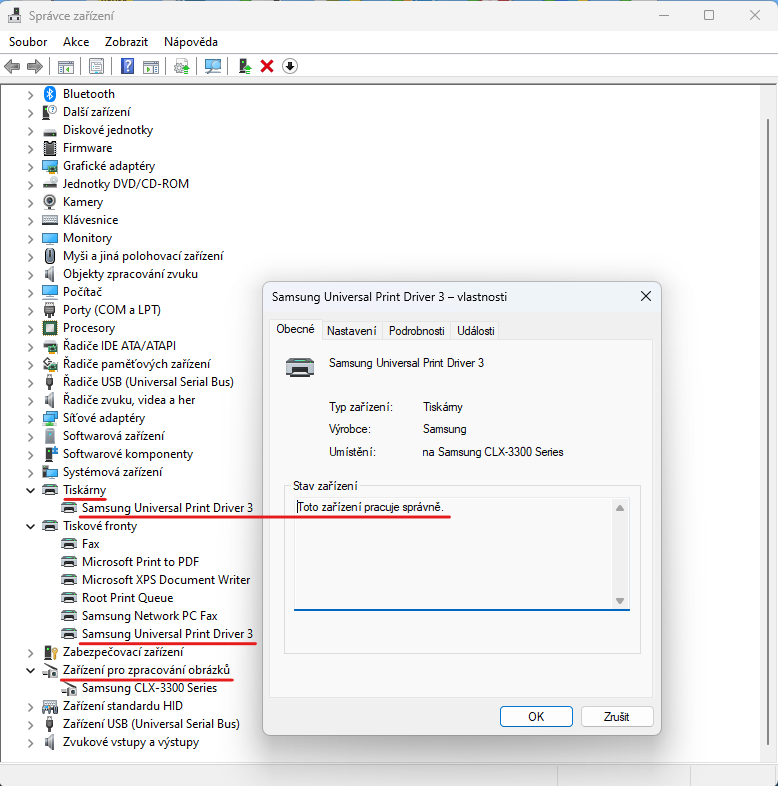Click the Jednotky DVD/CD-ROM drive icon
The image size is (778, 786).
coord(50,184)
